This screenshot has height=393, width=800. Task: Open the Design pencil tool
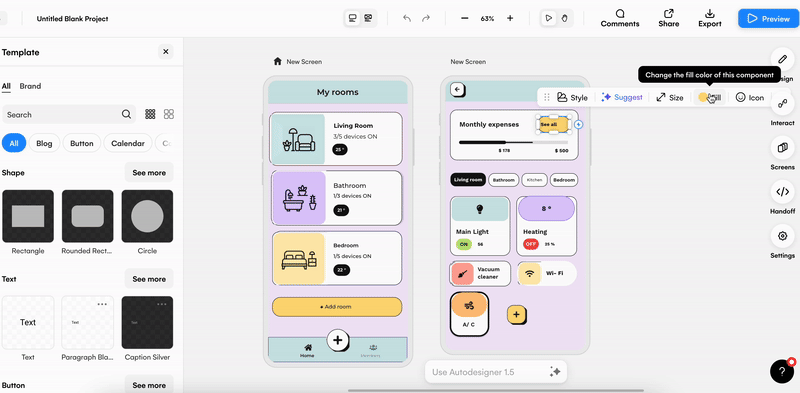pyautogui.click(x=782, y=59)
